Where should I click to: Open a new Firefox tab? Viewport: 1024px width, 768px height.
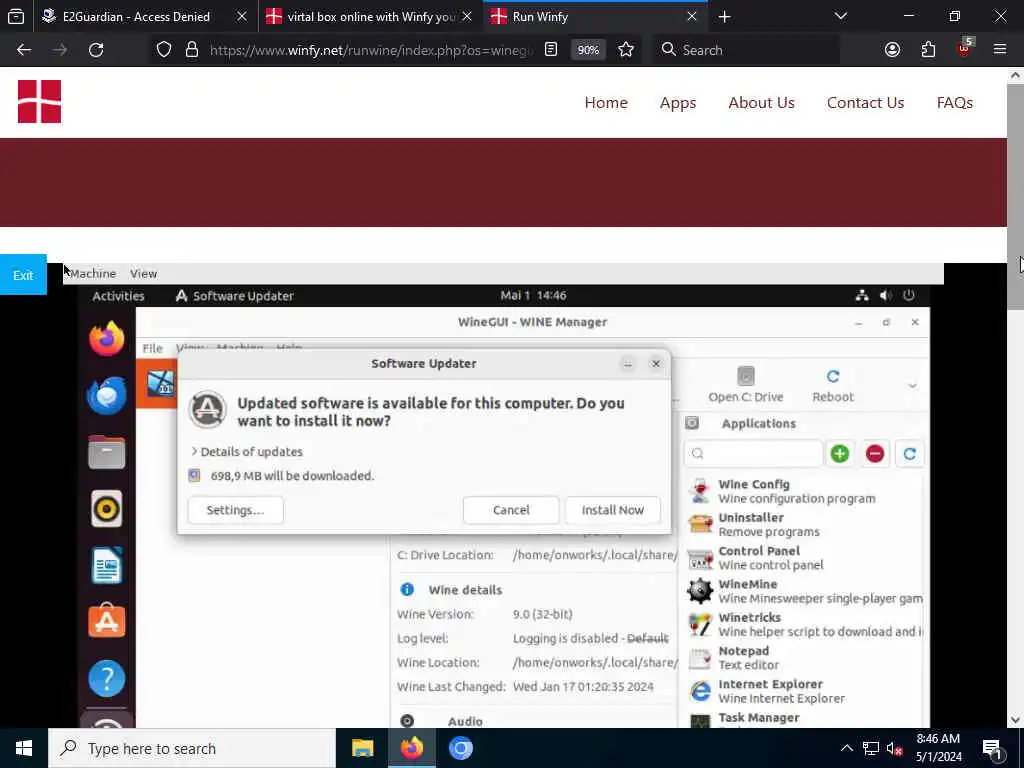724,16
